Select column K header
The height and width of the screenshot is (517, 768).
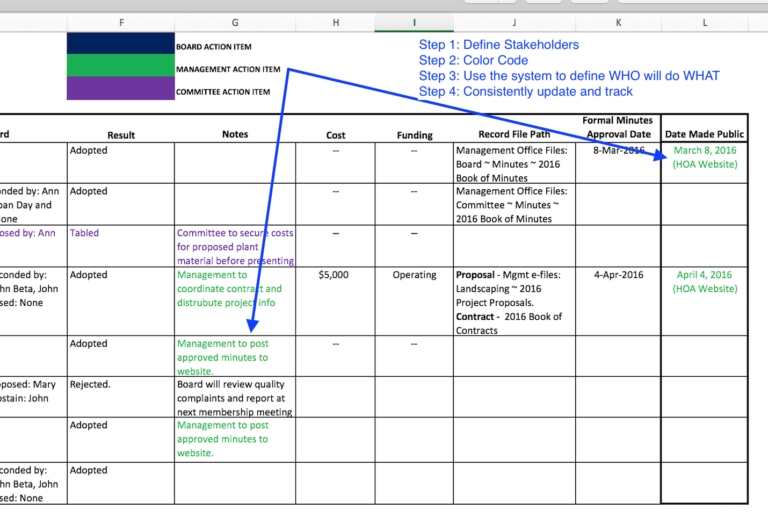pos(618,23)
